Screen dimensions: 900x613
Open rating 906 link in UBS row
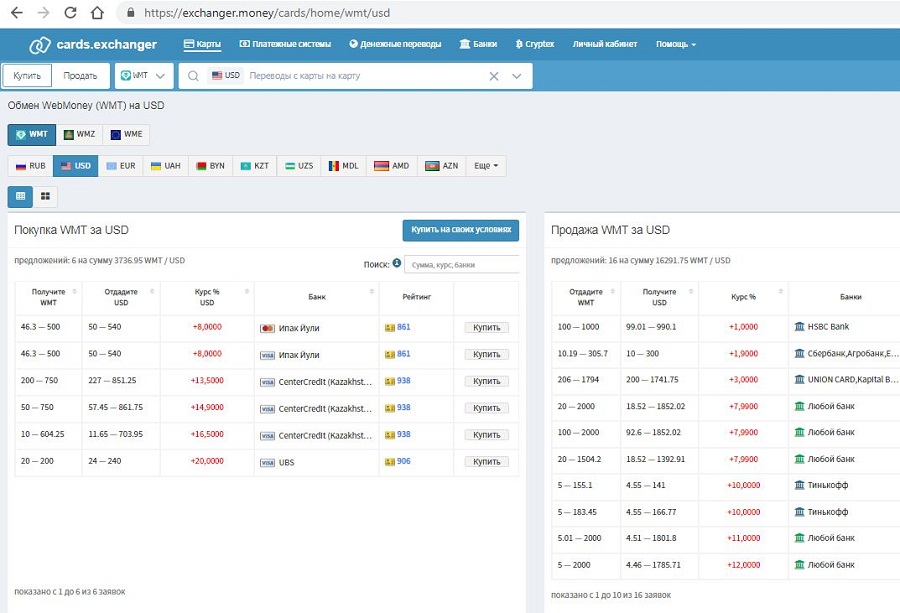404,461
